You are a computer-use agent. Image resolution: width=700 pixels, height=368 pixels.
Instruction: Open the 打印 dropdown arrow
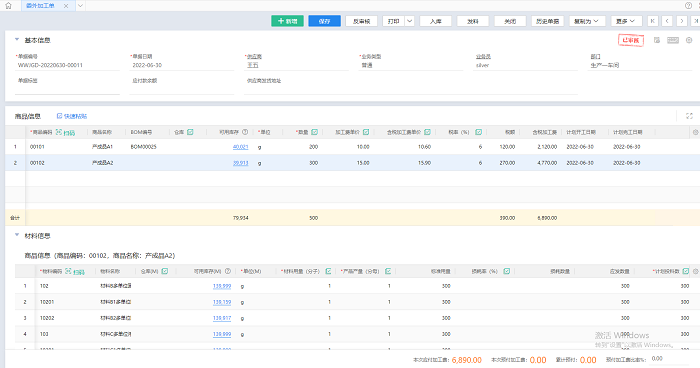410,21
